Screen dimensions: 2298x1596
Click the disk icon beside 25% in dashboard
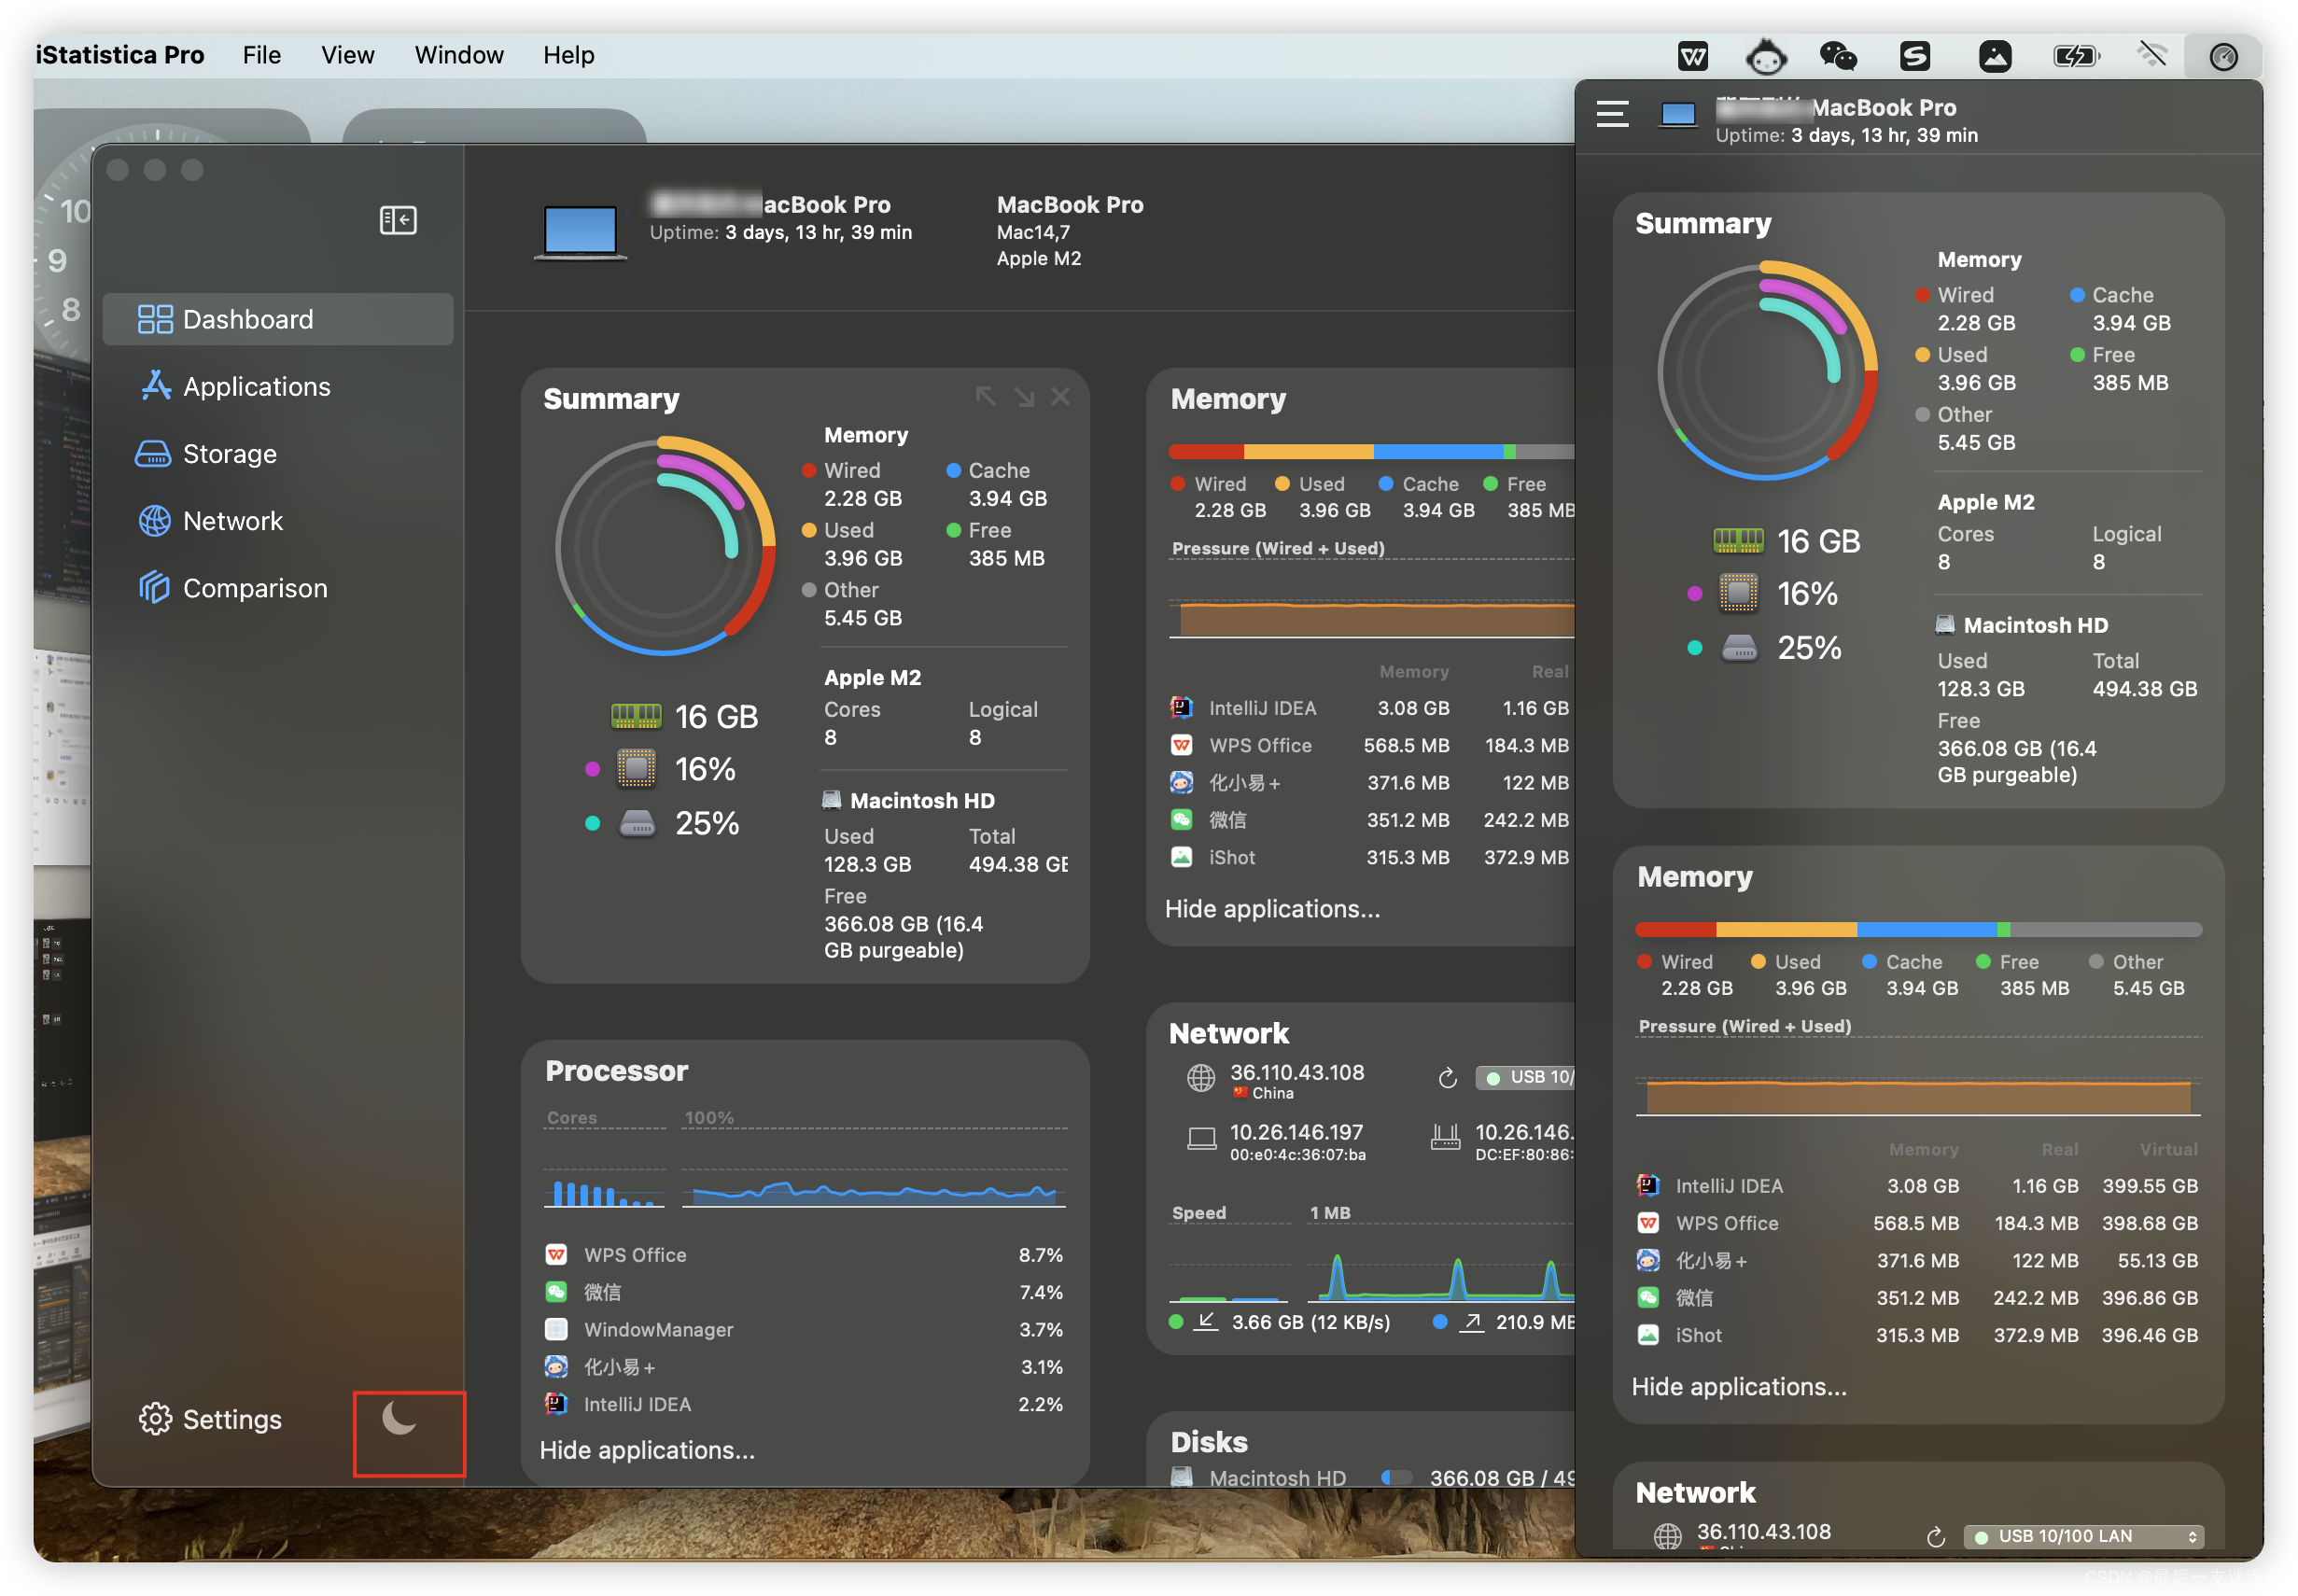coord(636,823)
